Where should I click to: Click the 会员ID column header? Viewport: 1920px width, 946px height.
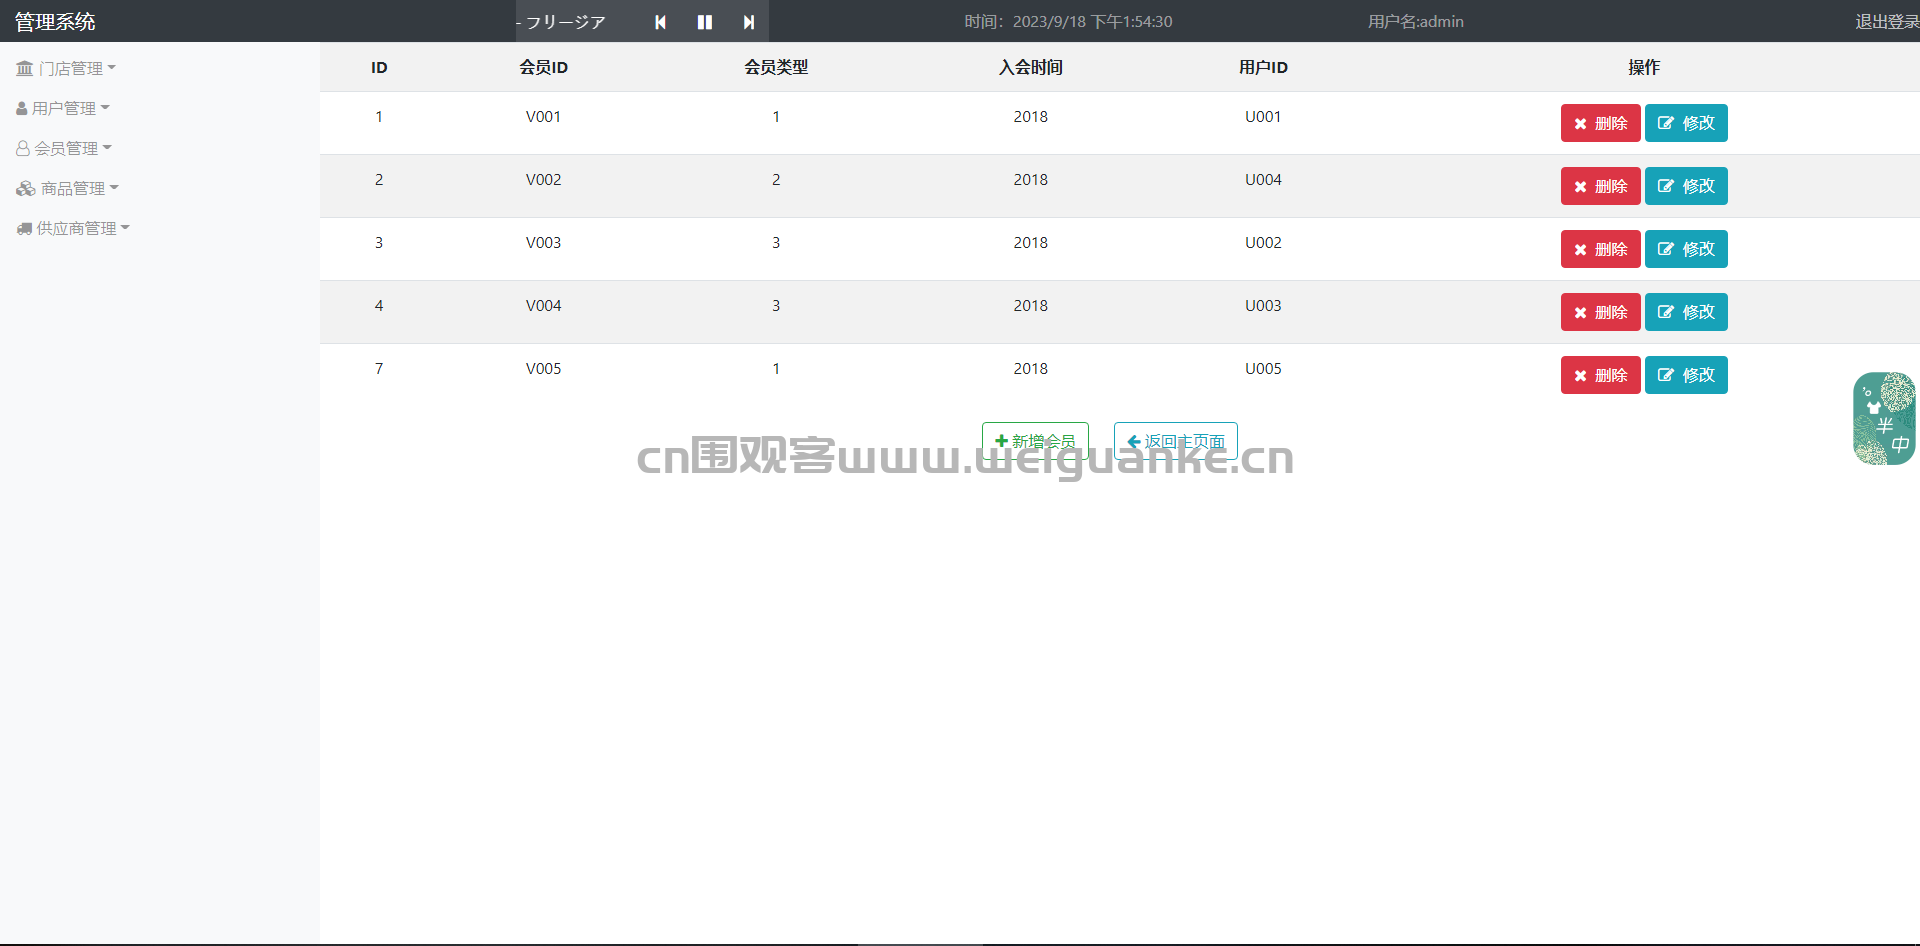(x=543, y=67)
